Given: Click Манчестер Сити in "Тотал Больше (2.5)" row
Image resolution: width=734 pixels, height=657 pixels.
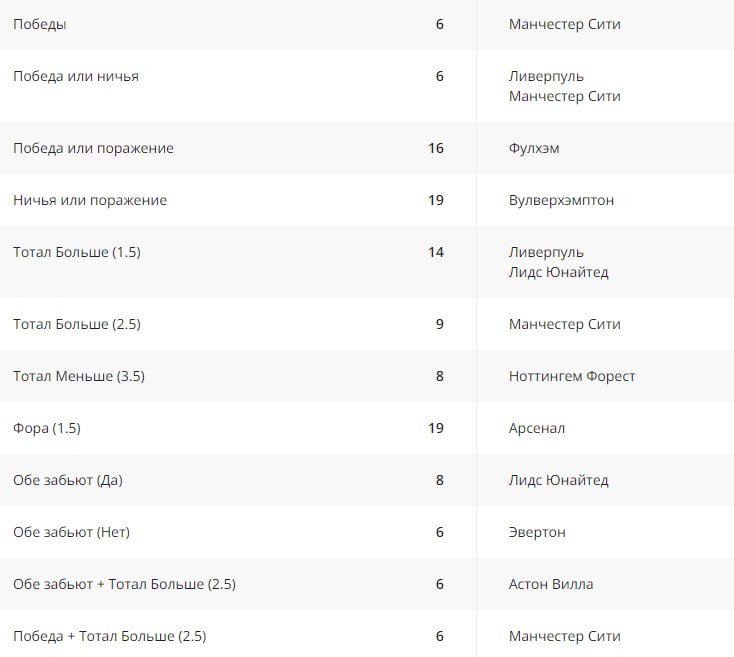Looking at the screenshot, I should coord(564,324).
